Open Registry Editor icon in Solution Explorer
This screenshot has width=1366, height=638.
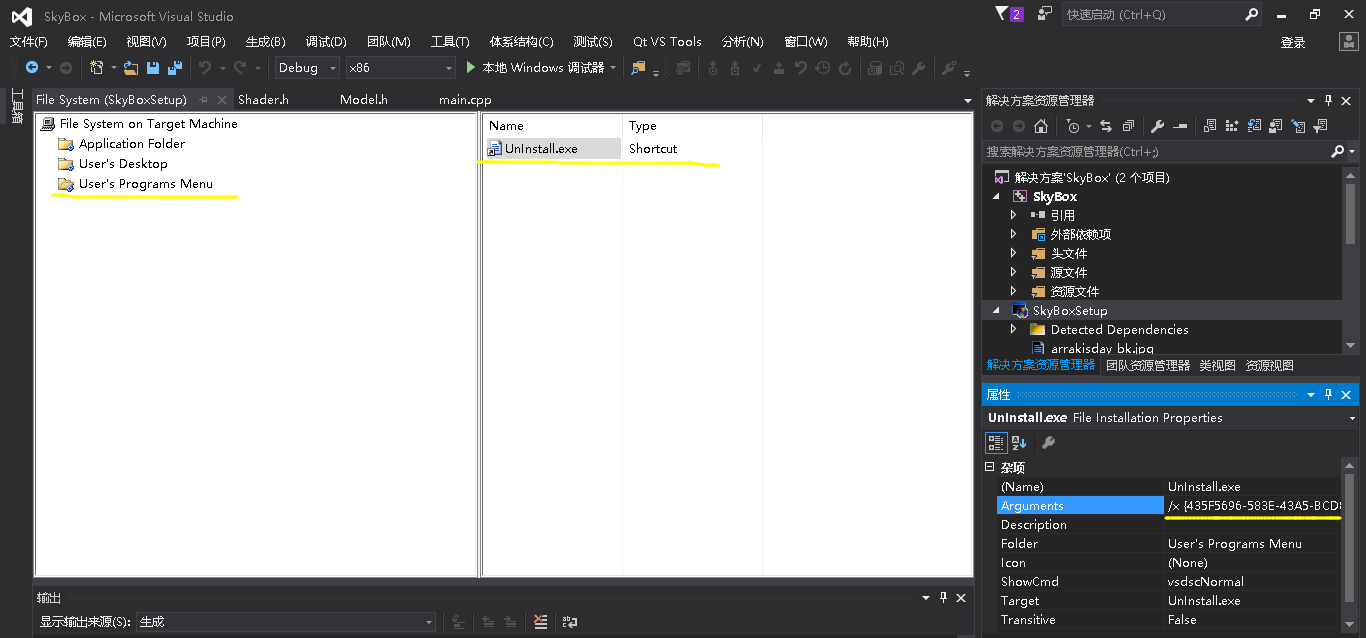point(1232,126)
